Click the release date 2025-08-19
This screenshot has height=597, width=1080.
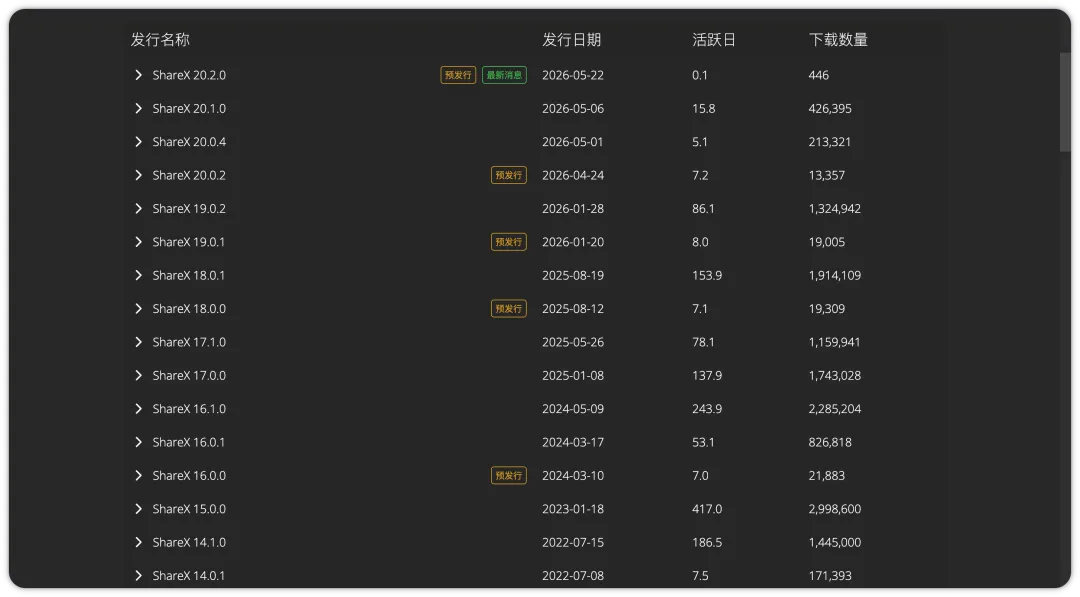pyautogui.click(x=573, y=275)
